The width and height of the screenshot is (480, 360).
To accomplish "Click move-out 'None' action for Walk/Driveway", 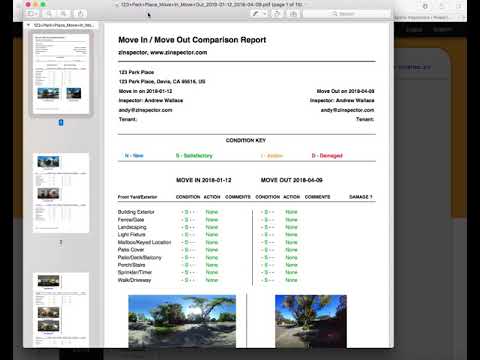I will [291, 280].
